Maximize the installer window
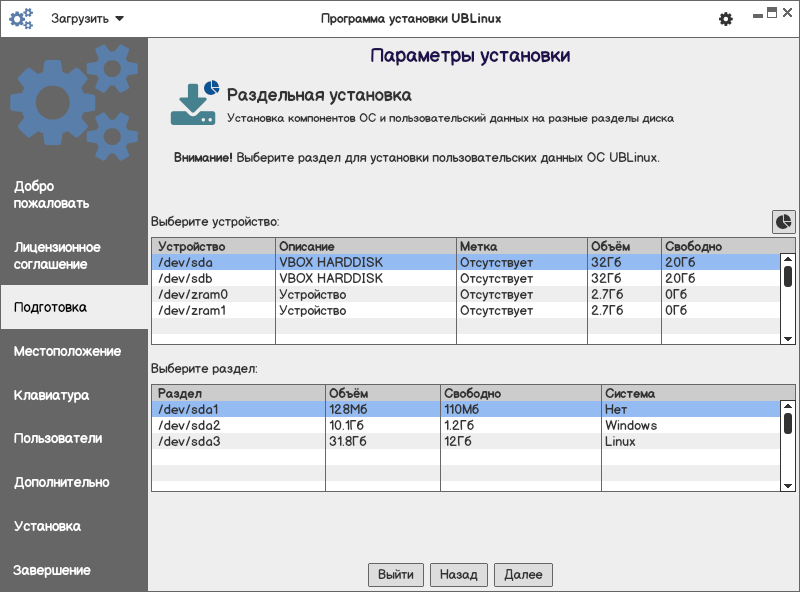This screenshot has width=800, height=592. point(772,13)
